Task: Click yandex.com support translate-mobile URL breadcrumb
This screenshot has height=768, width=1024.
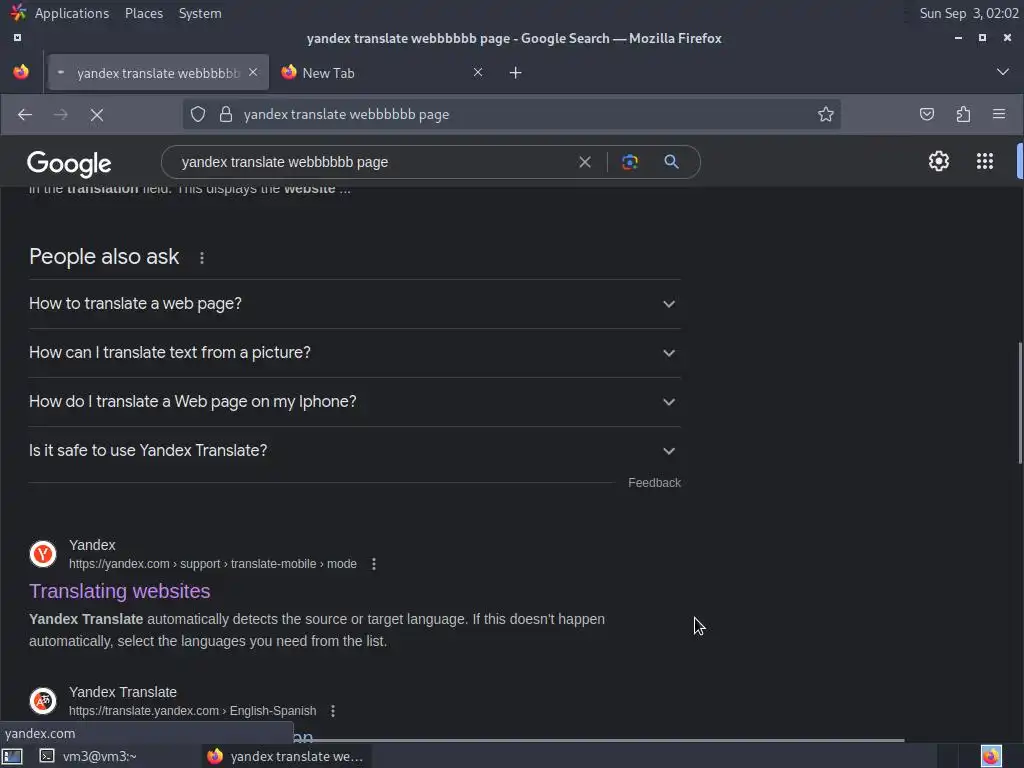Action: click(x=213, y=564)
